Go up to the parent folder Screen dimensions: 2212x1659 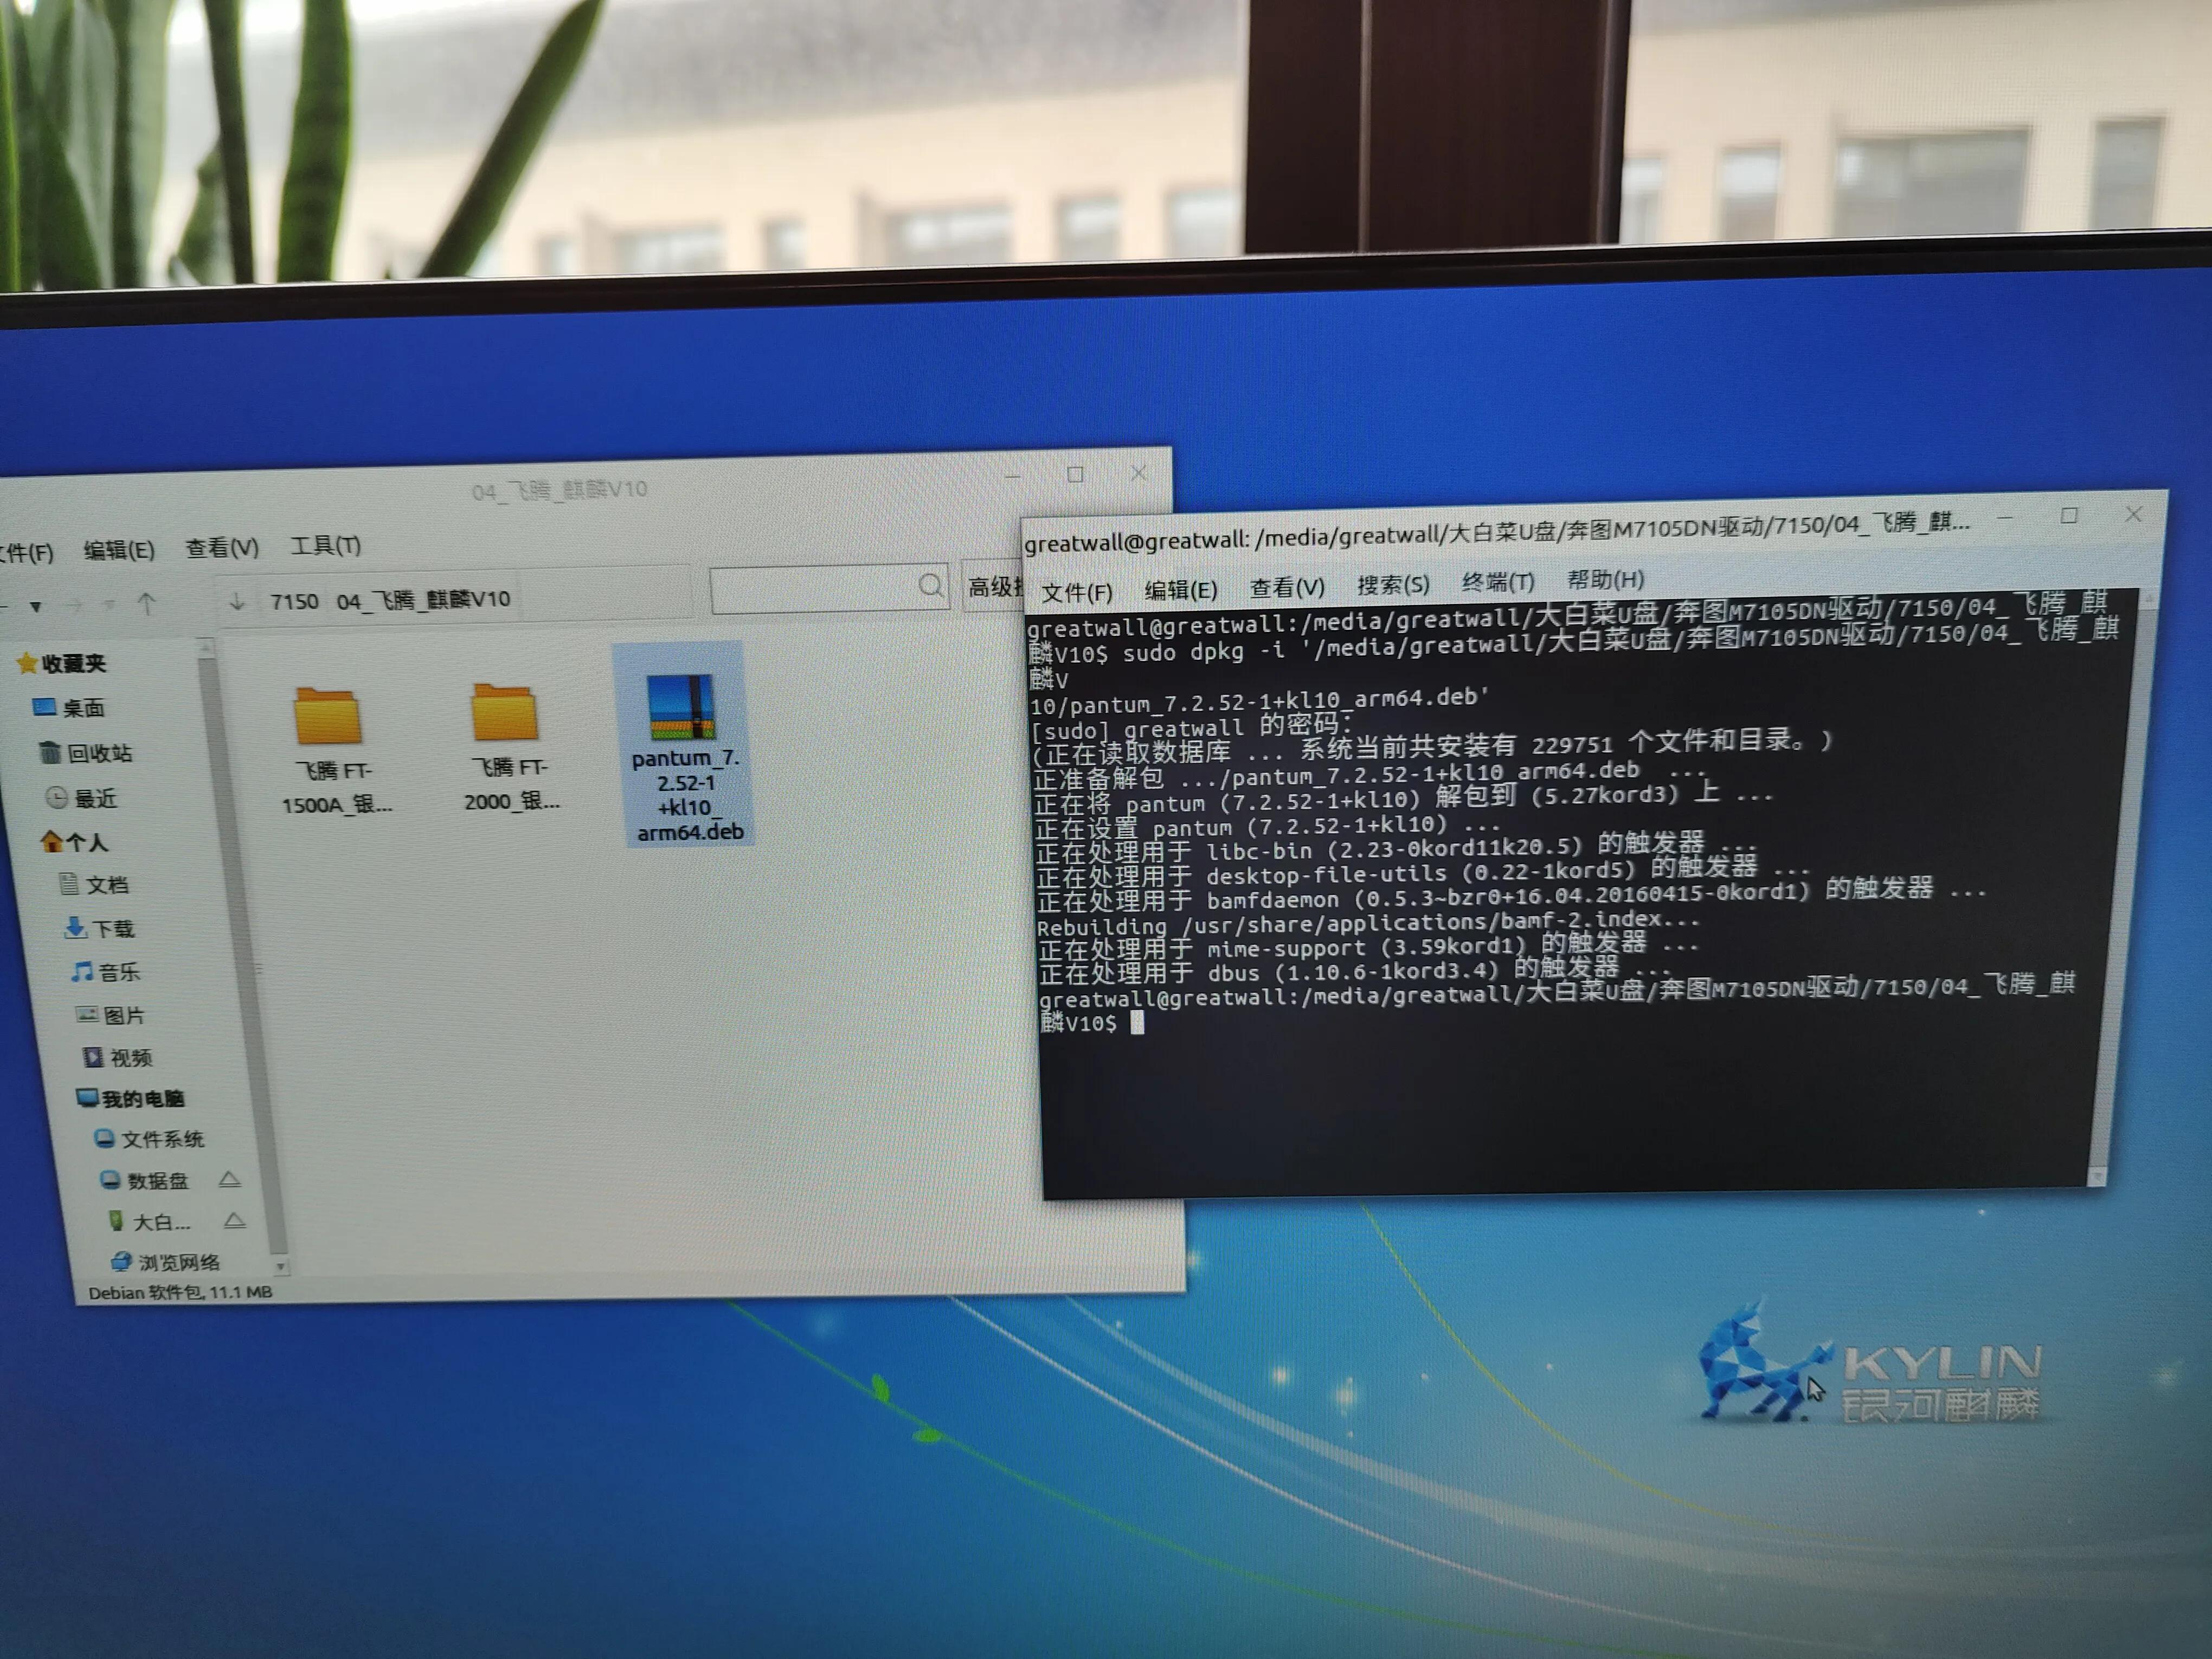pos(147,604)
